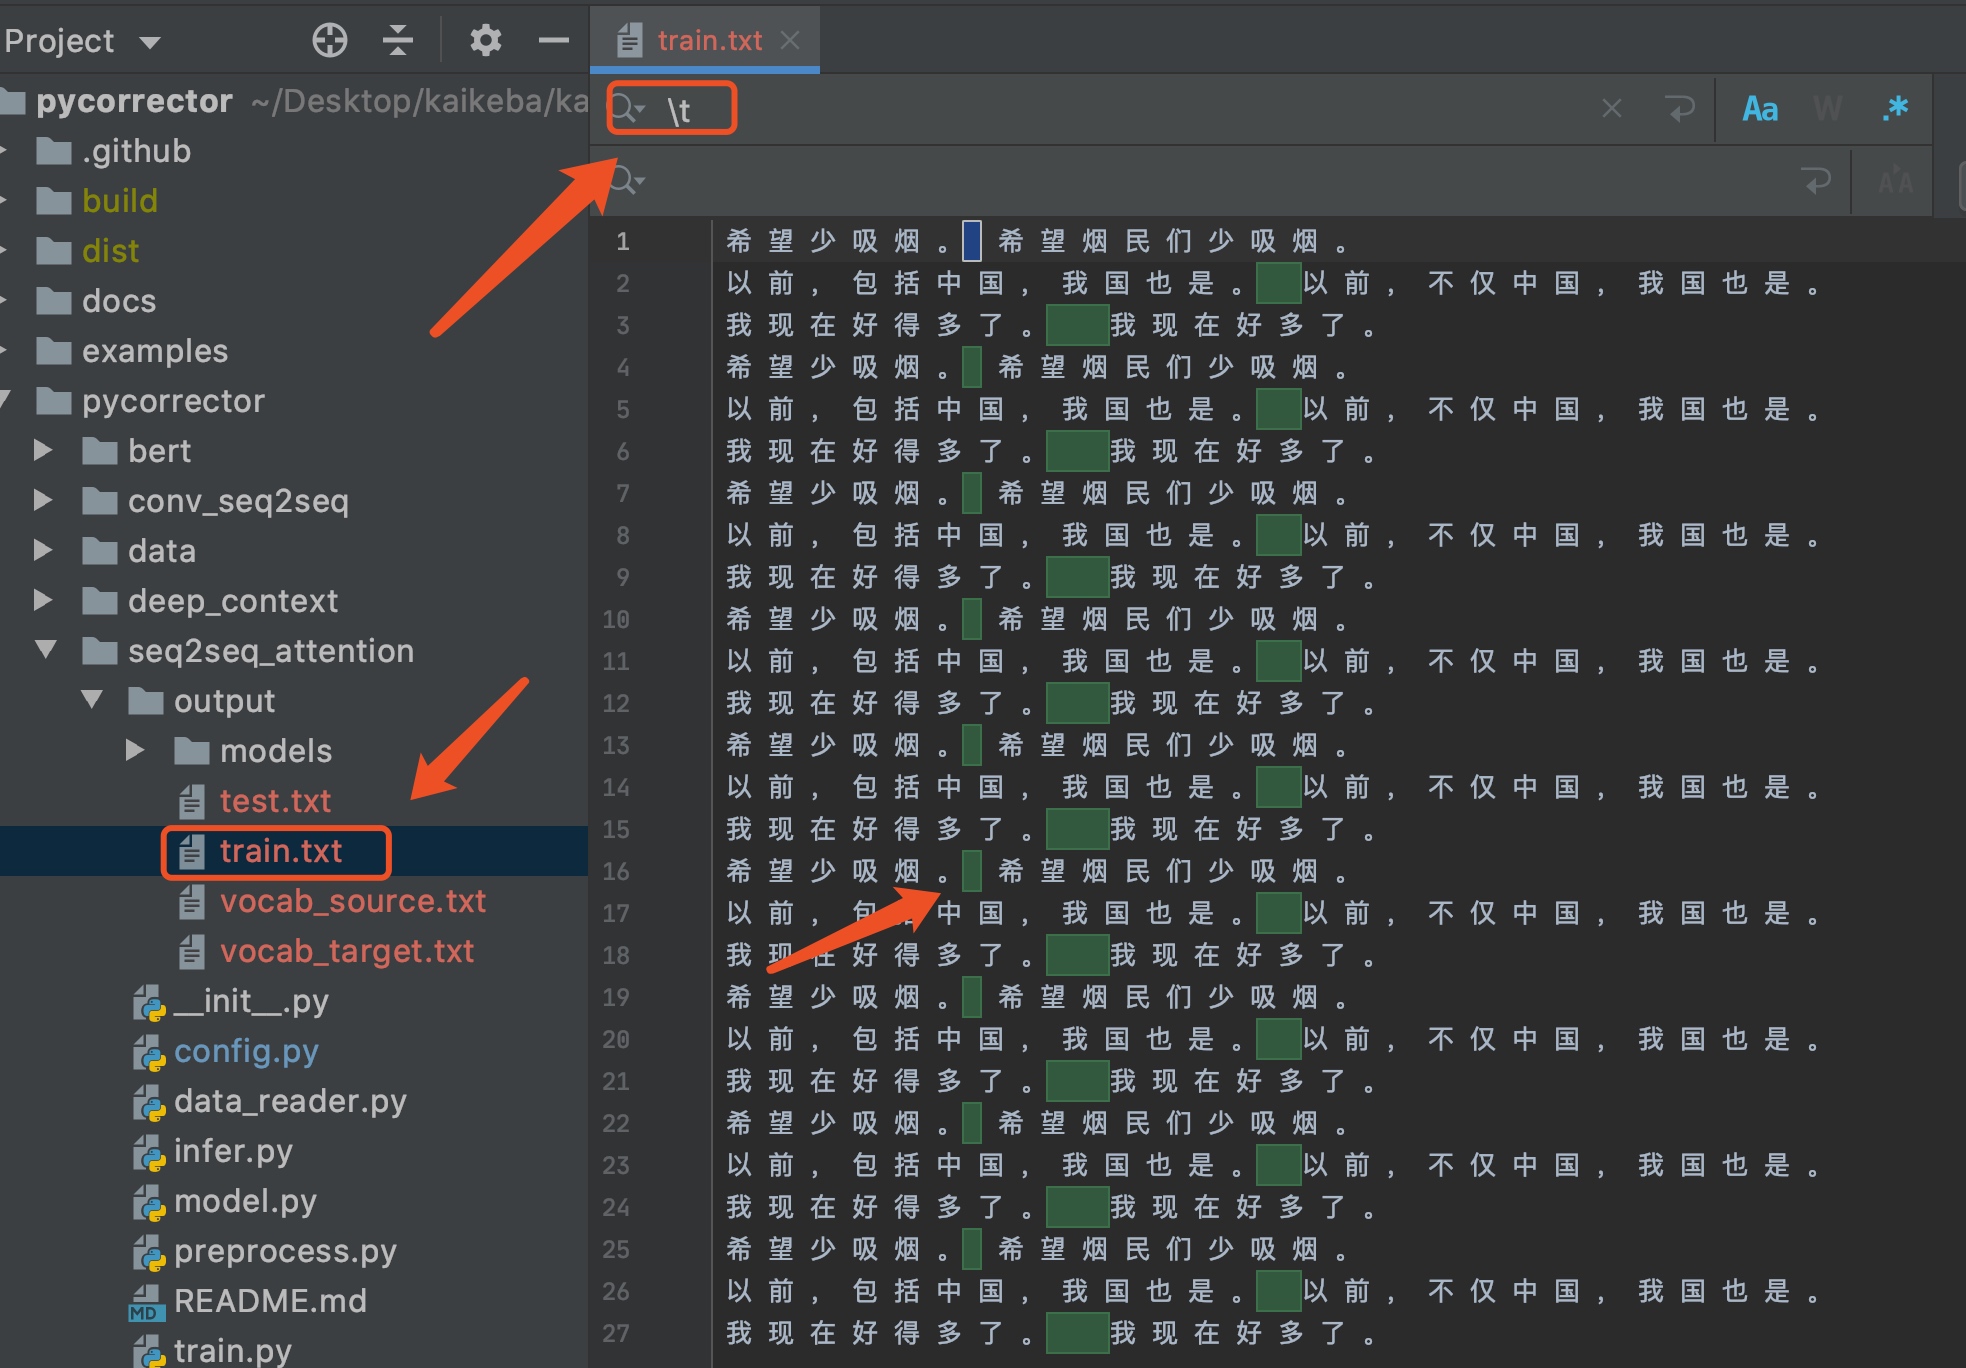Screen dimensions: 1966x1368
Task: Toggle Regex option in search bar
Action: (1894, 108)
